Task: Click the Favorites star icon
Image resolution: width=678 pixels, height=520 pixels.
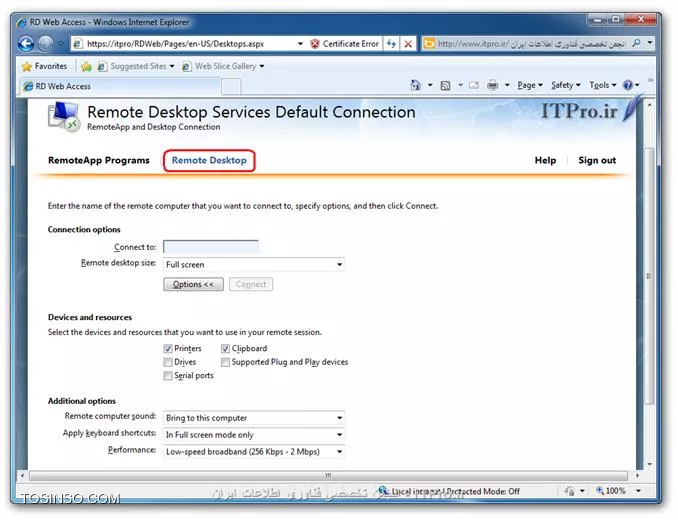Action: point(27,66)
